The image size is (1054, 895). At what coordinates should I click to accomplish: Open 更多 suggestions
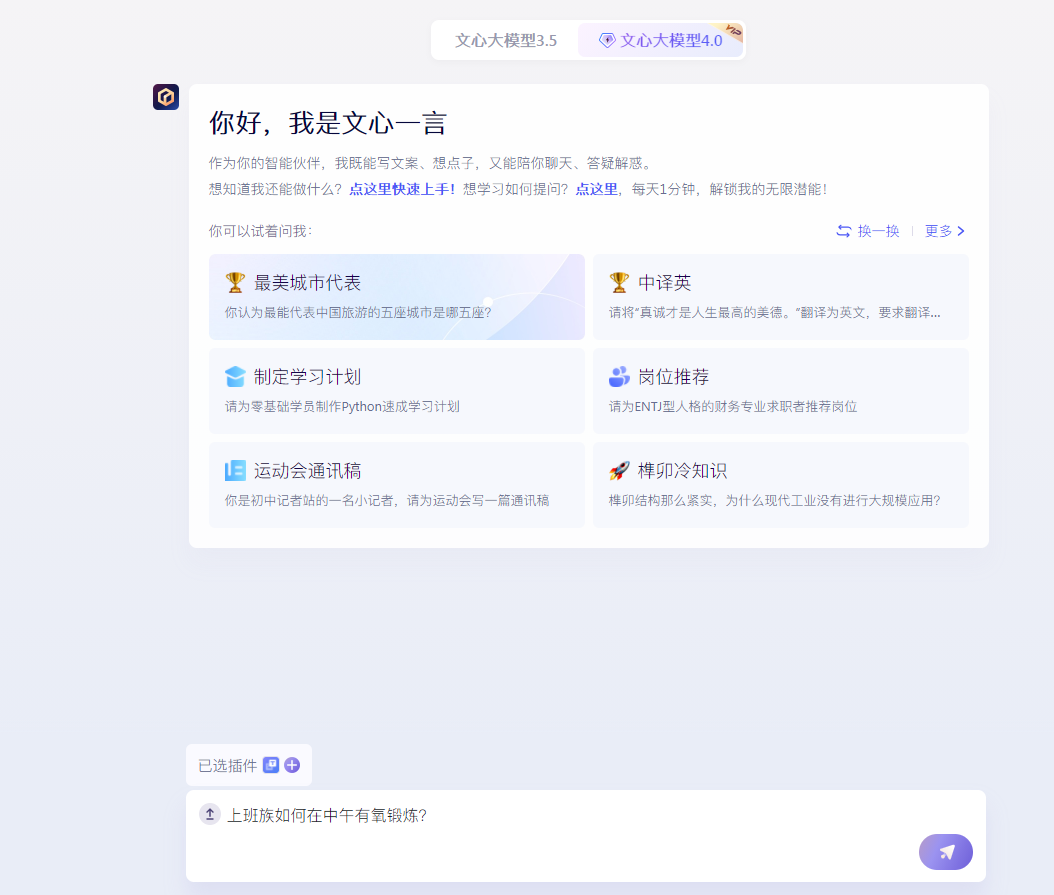click(944, 231)
